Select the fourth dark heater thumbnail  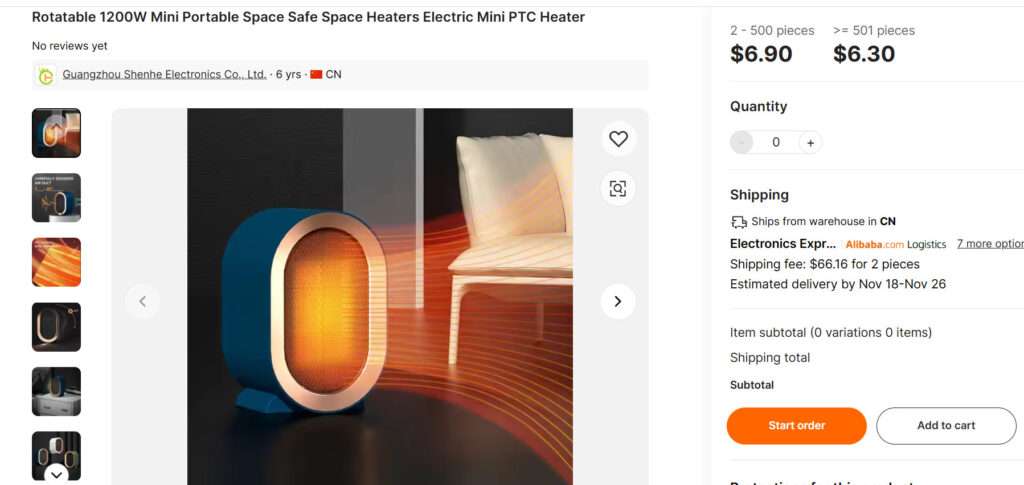pyautogui.click(x=56, y=327)
